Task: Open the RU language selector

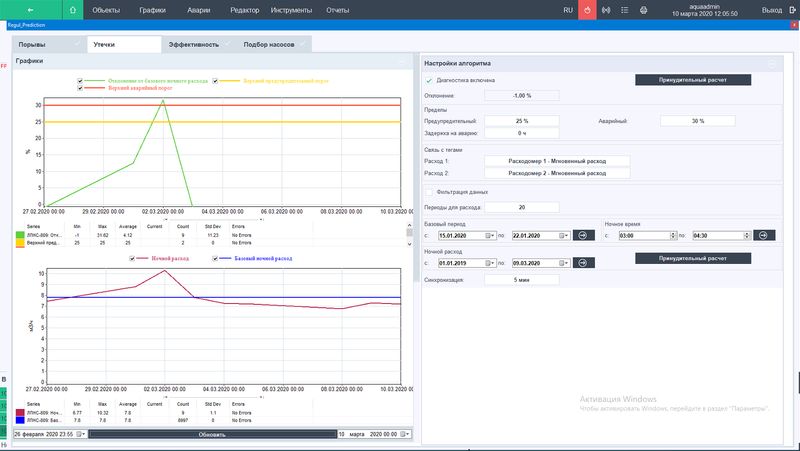Action: (568, 10)
